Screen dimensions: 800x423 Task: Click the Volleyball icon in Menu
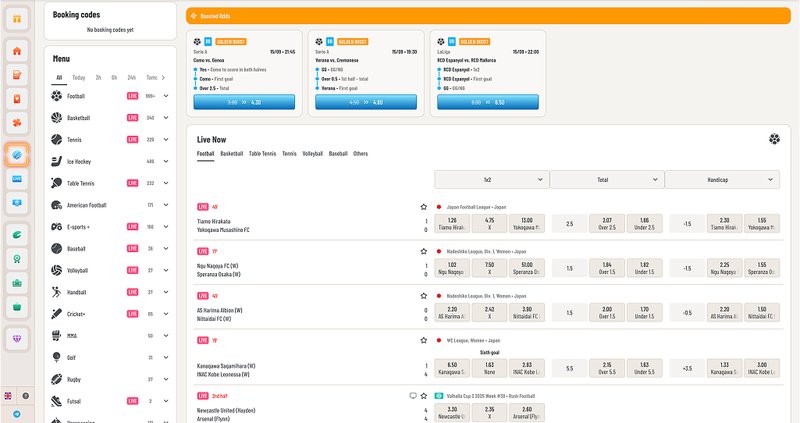(x=57, y=270)
